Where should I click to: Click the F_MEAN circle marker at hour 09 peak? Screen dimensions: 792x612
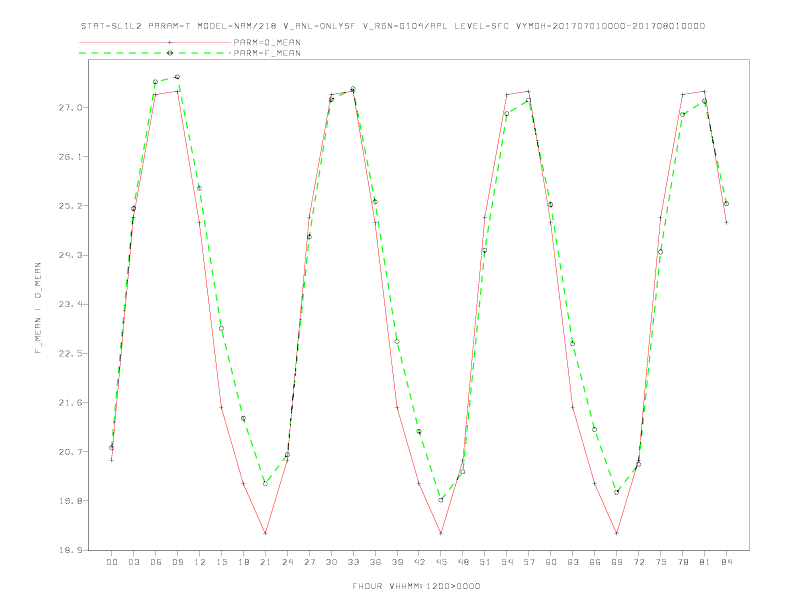tap(177, 77)
